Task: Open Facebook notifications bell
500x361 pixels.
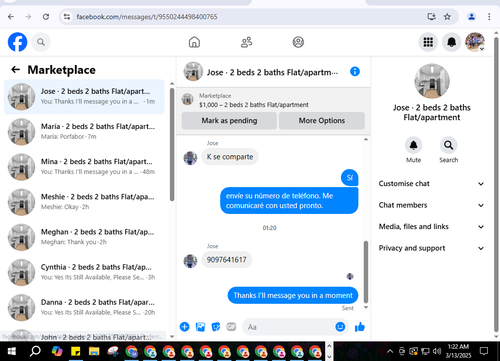Action: click(x=452, y=42)
